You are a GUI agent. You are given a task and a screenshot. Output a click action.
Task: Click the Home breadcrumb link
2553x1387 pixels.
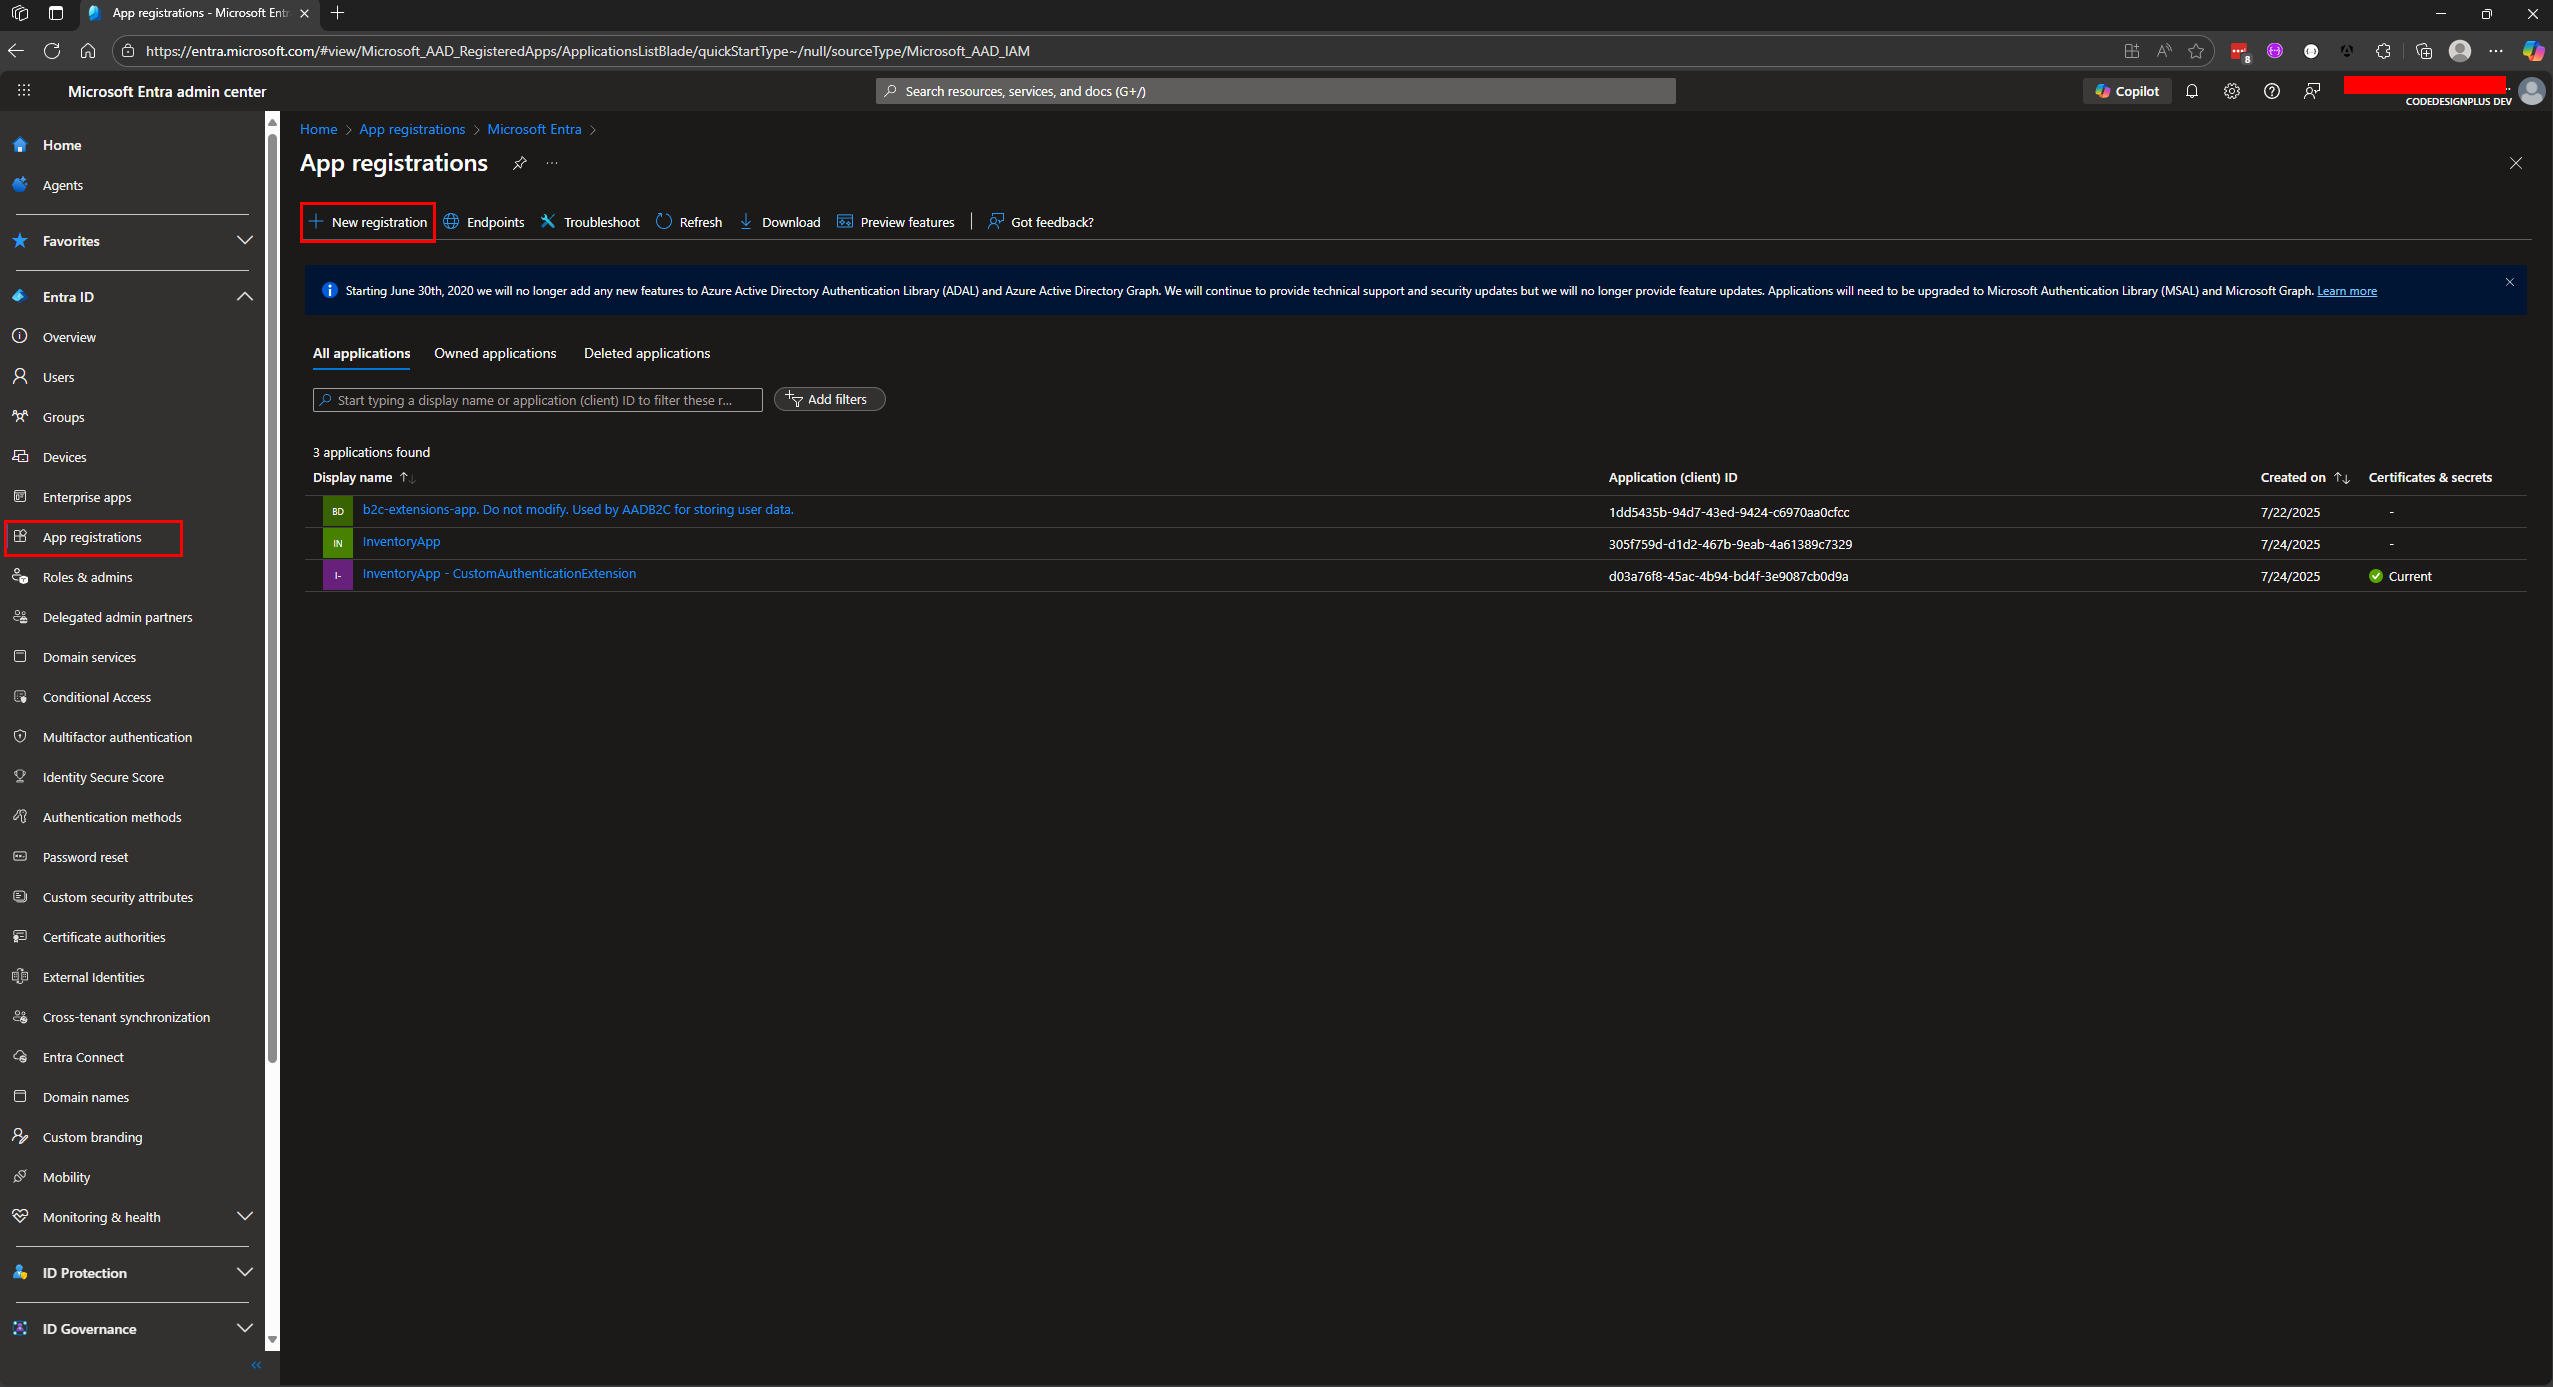tap(319, 129)
